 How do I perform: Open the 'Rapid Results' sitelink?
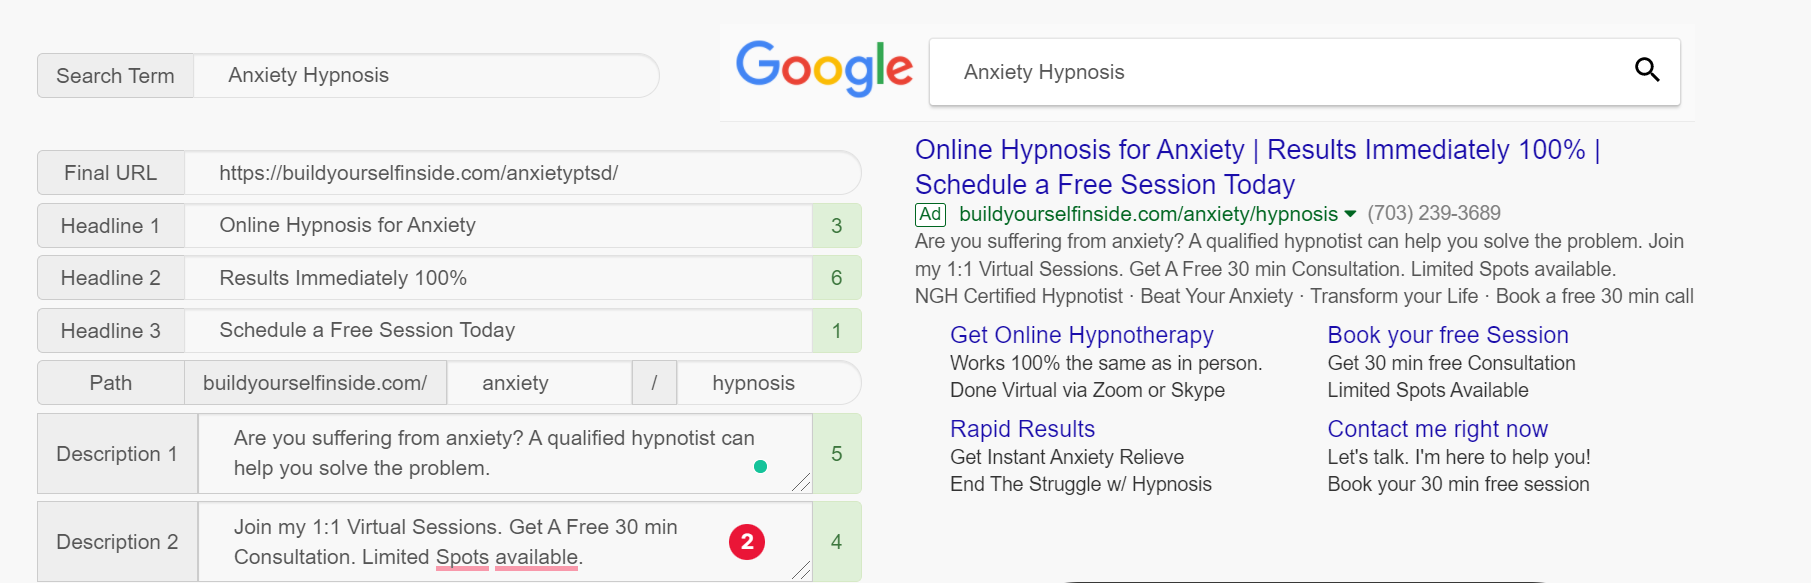pyautogui.click(x=1022, y=429)
